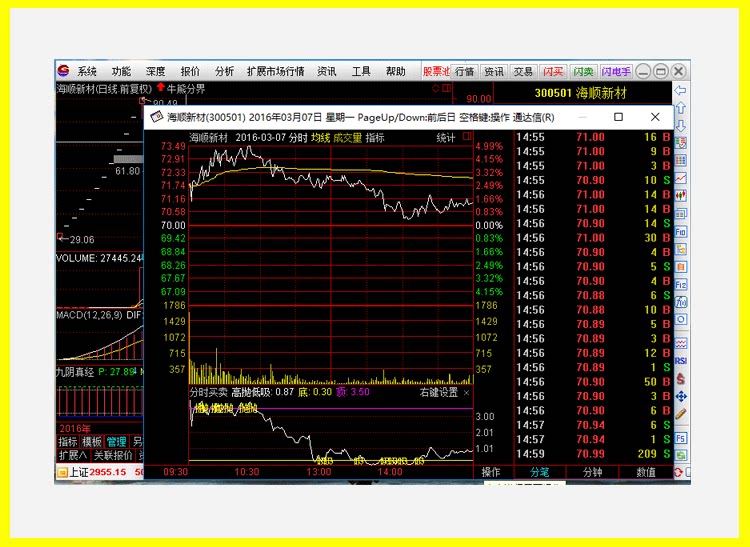The image size is (750, 547).
Task: Click the RSI indicator icon
Action: [681, 361]
